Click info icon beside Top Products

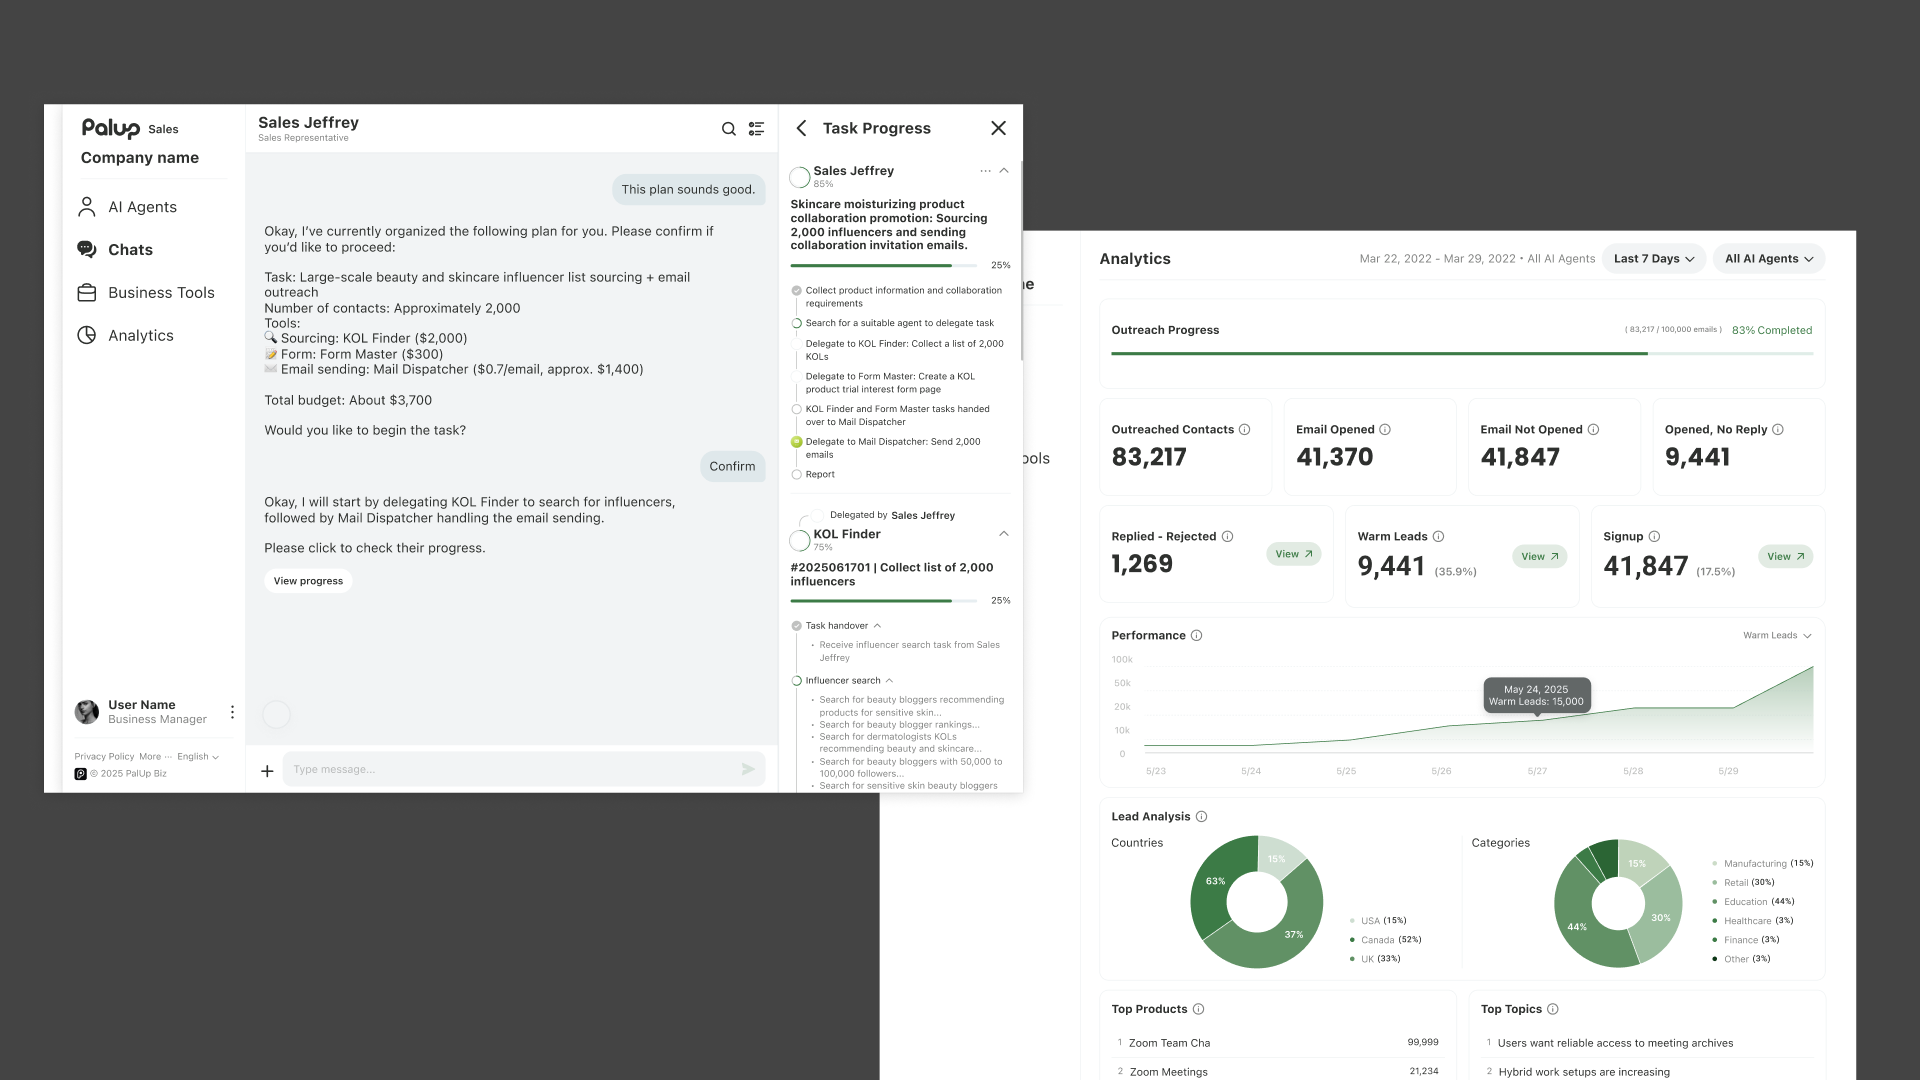(x=1199, y=1010)
